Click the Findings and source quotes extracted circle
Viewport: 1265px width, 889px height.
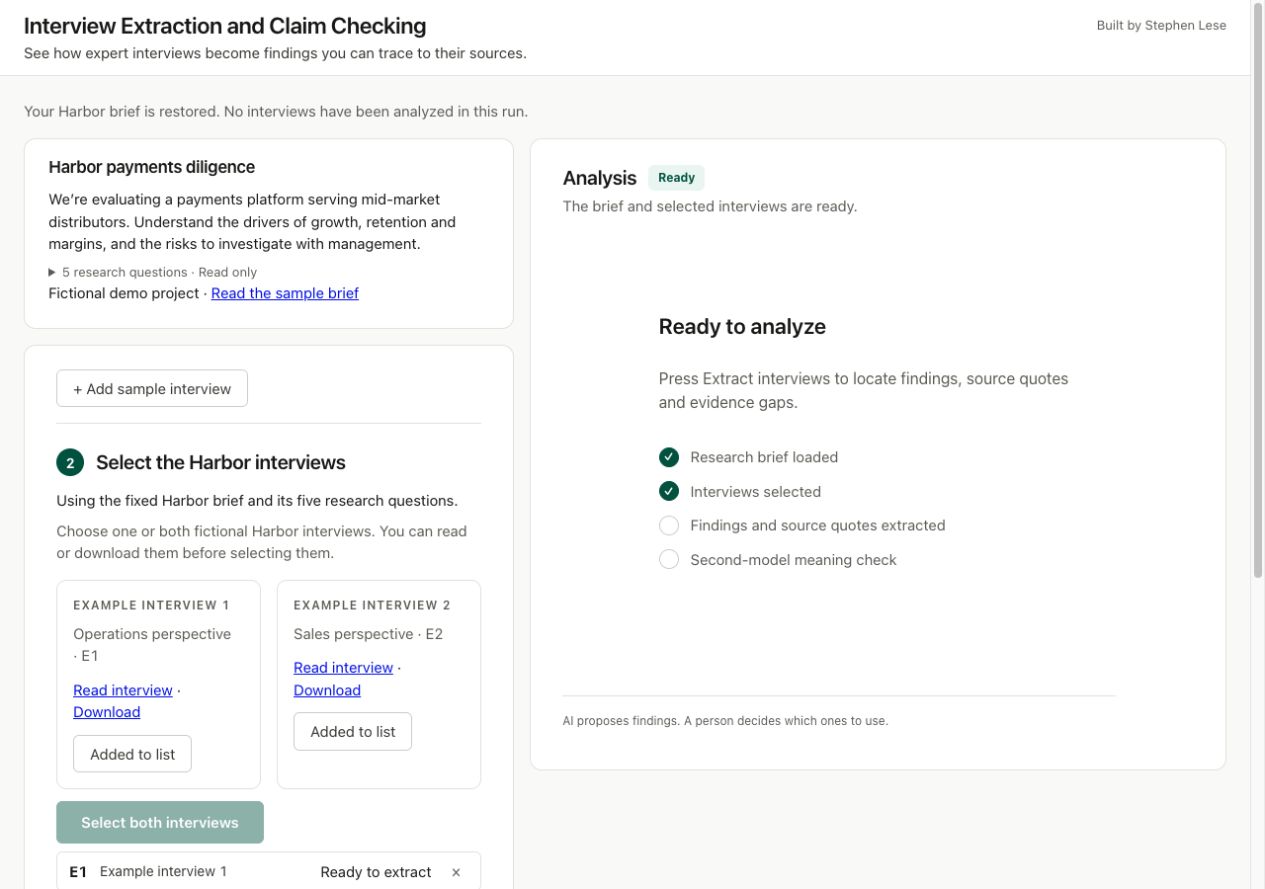point(669,526)
